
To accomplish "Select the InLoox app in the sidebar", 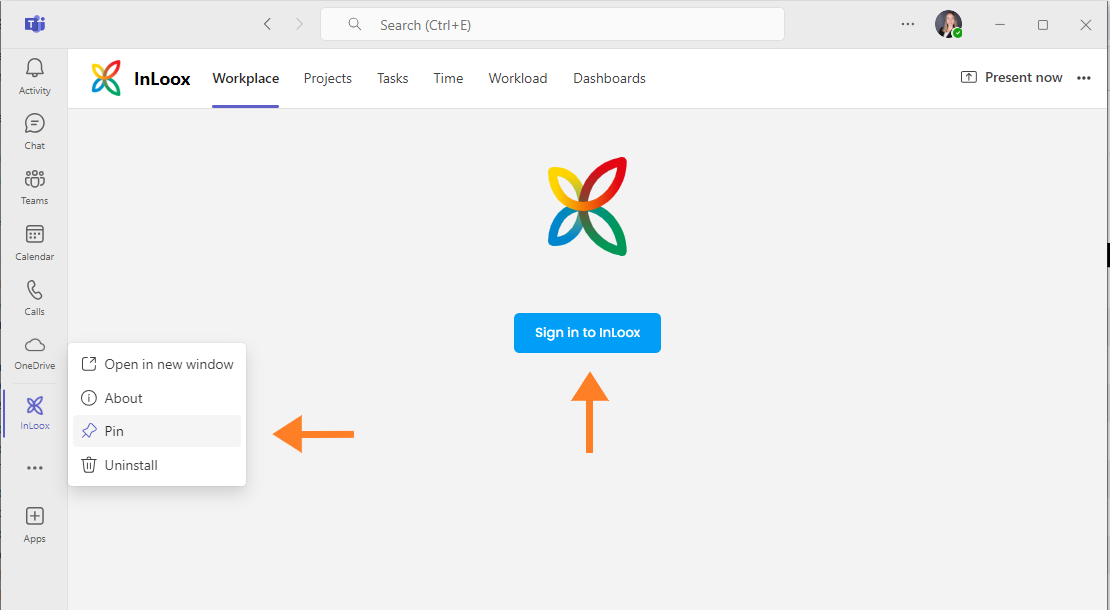I will click(x=34, y=412).
